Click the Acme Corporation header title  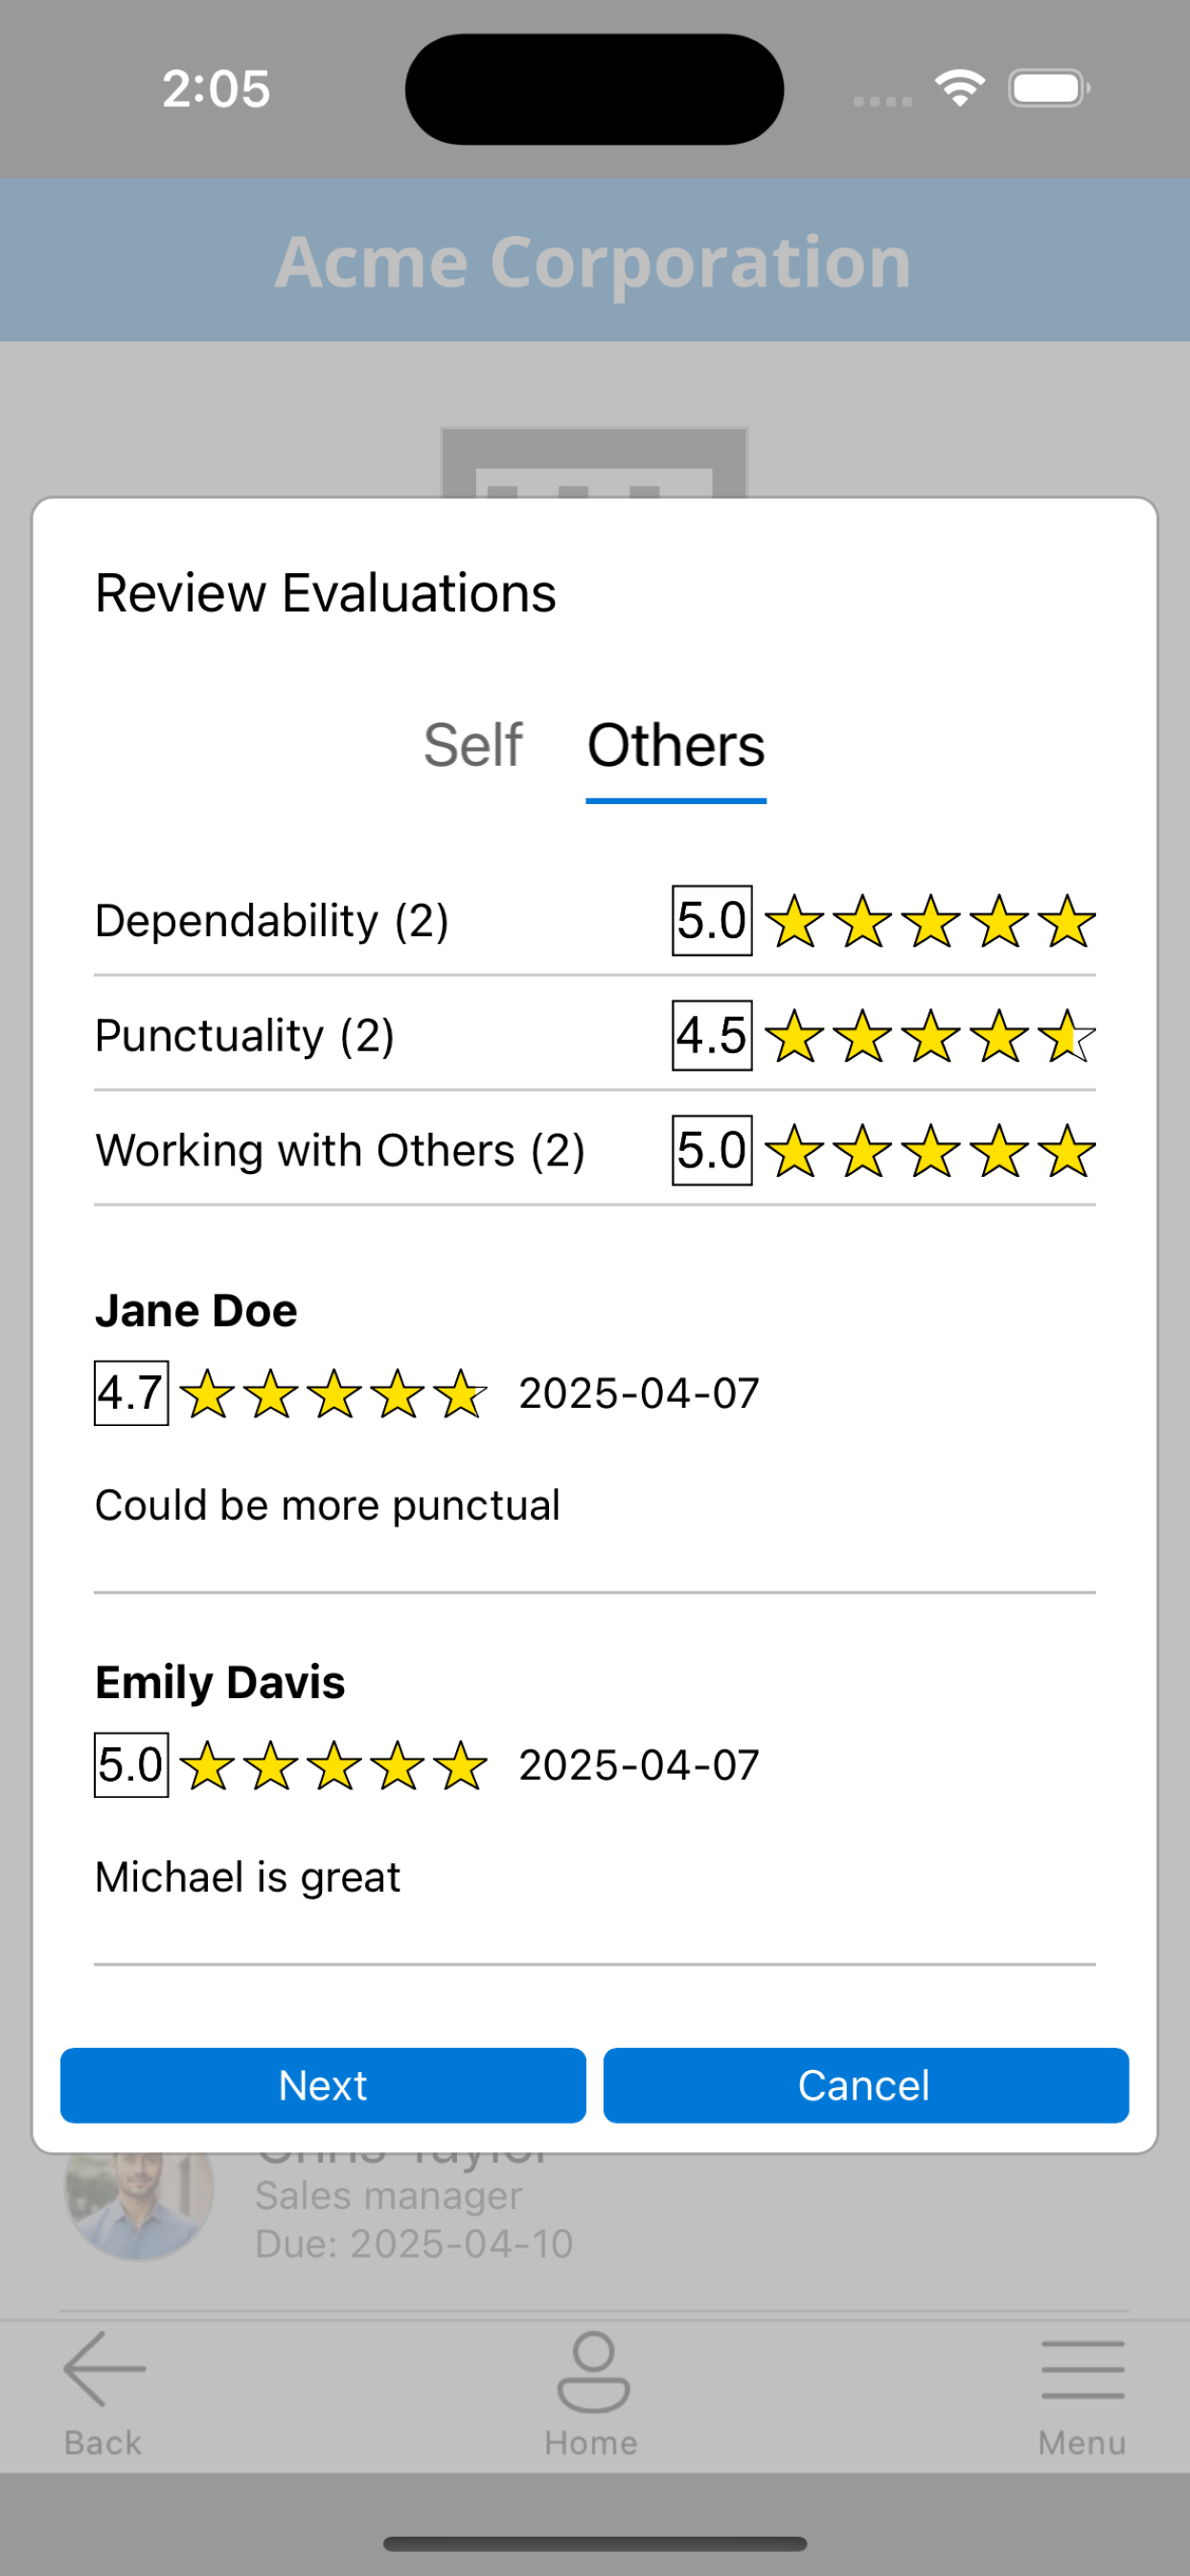pos(594,262)
